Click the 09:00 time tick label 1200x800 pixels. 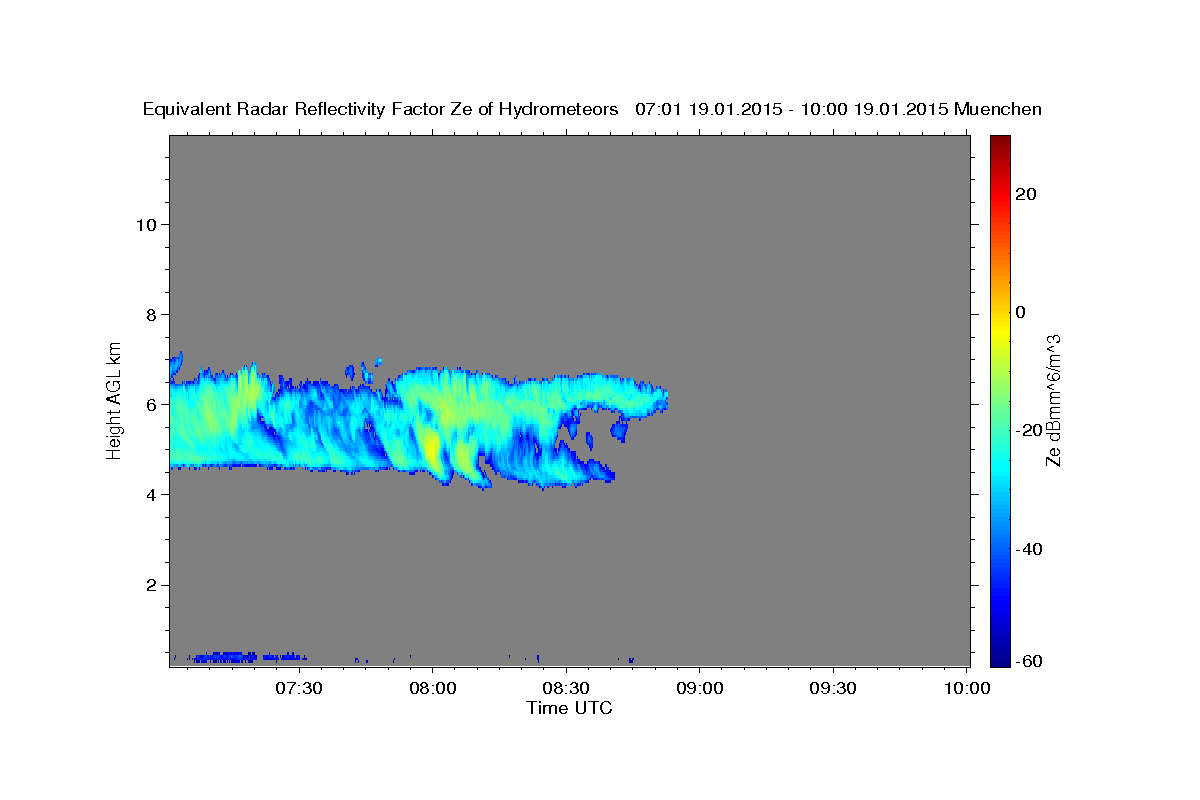(x=699, y=688)
